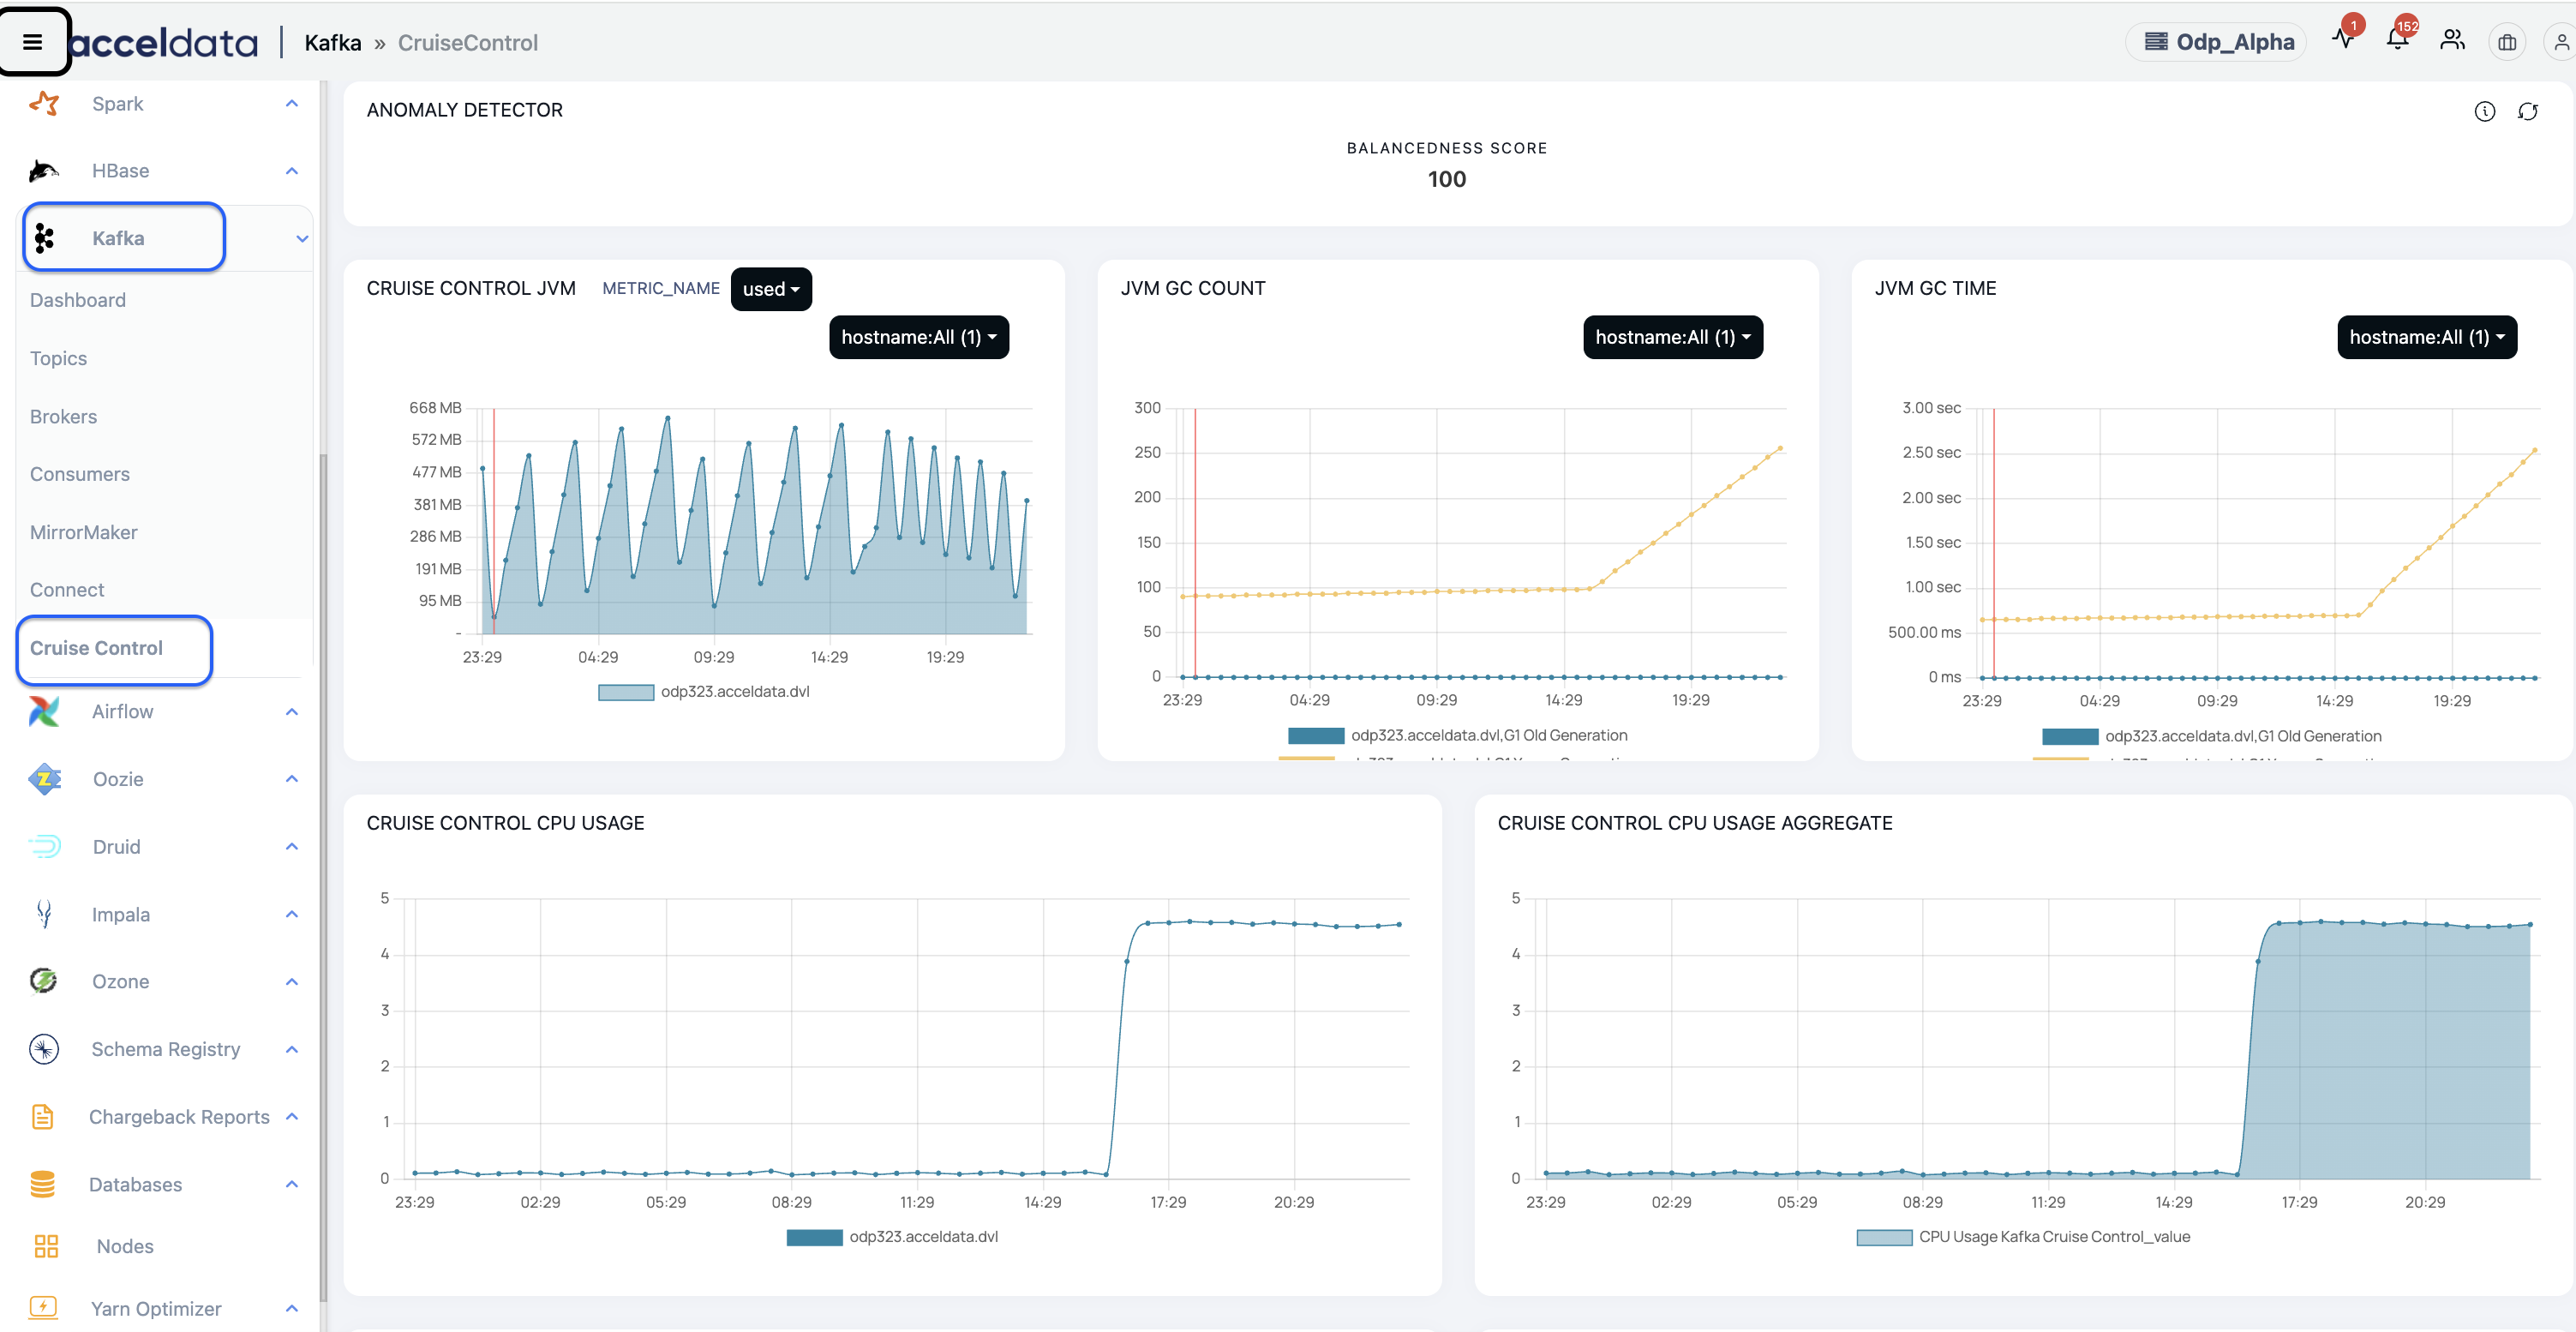This screenshot has height=1332, width=2576.
Task: Open Kafka Brokers page
Action: tap(63, 416)
